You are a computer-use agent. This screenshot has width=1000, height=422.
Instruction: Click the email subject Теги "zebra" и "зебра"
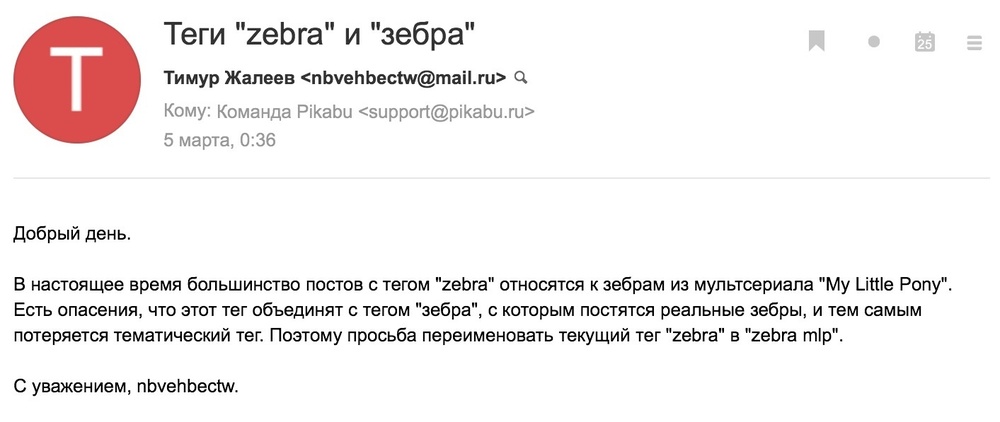[319, 36]
